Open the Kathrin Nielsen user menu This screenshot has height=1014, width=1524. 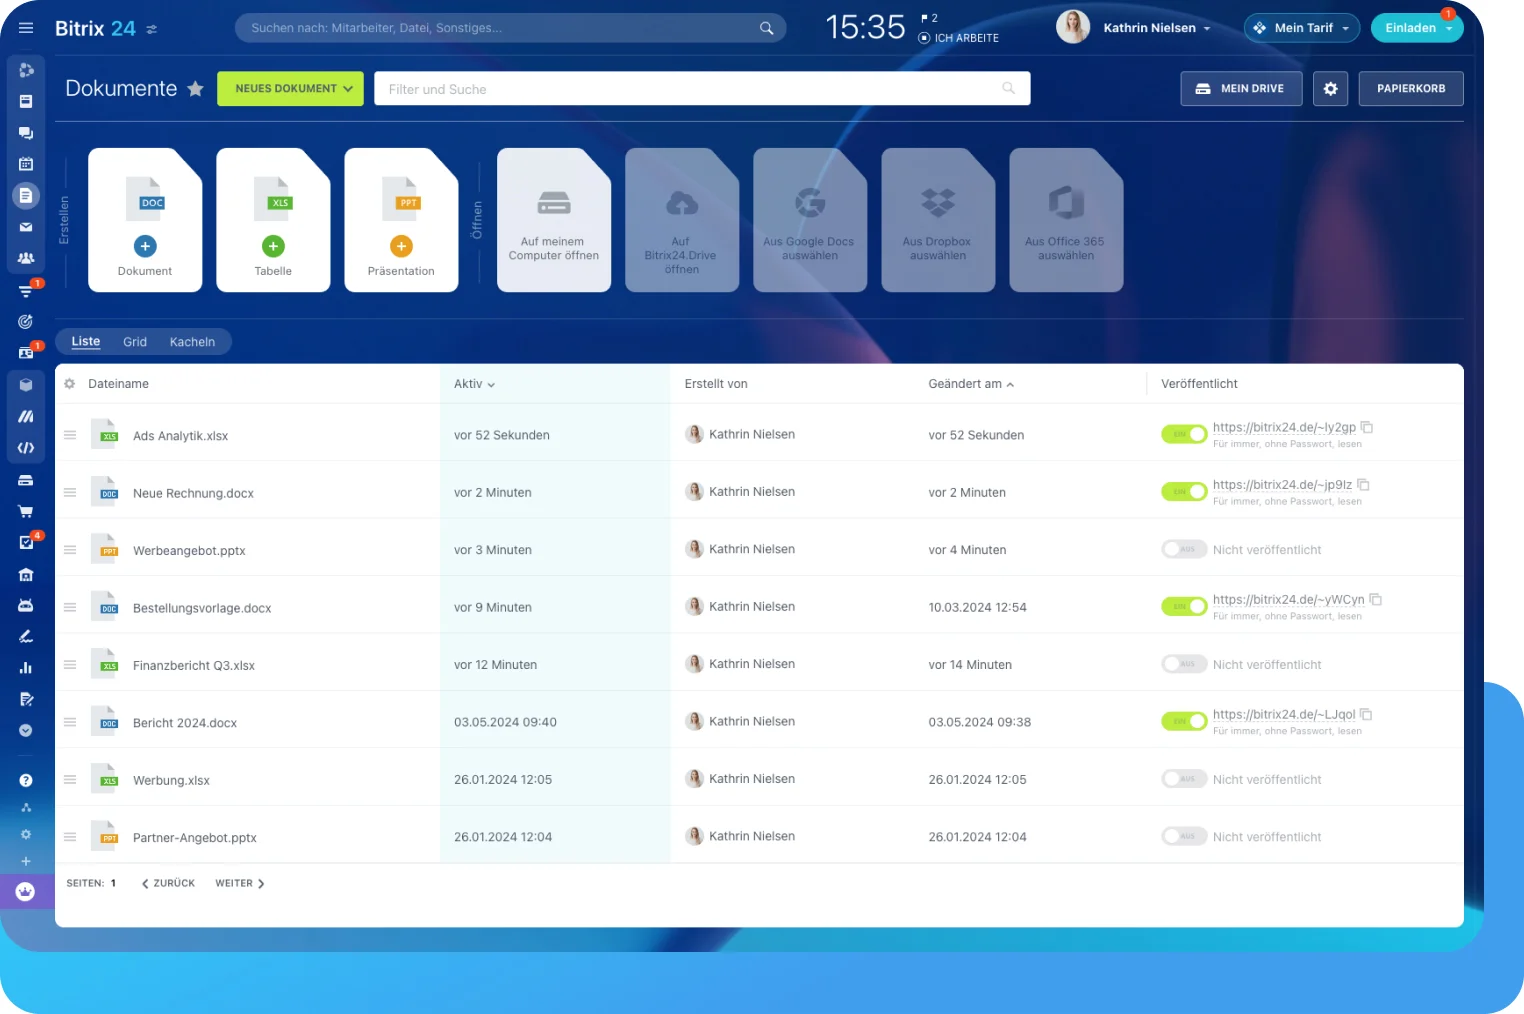[x=1156, y=28]
